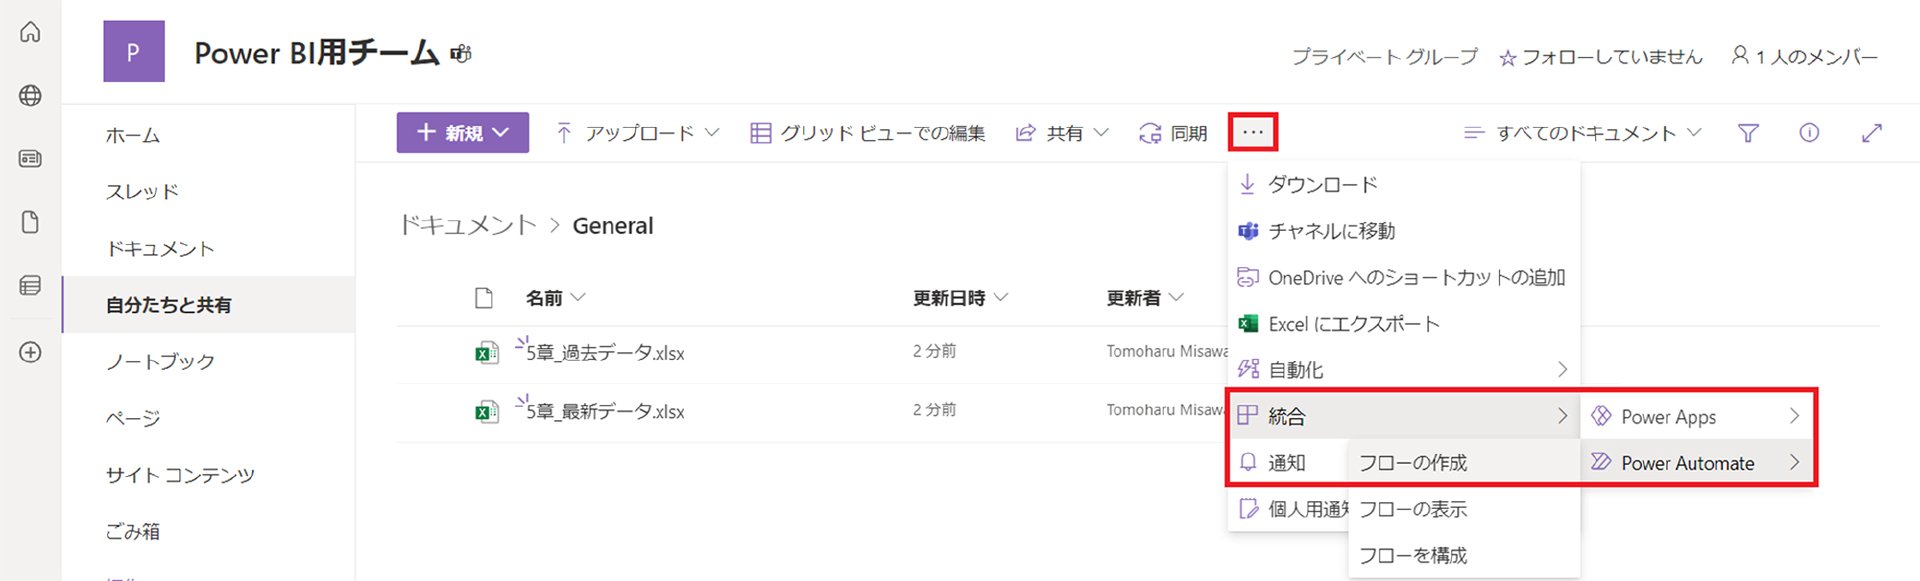Click the member person icon
The height and width of the screenshot is (581, 1920).
1740,56
